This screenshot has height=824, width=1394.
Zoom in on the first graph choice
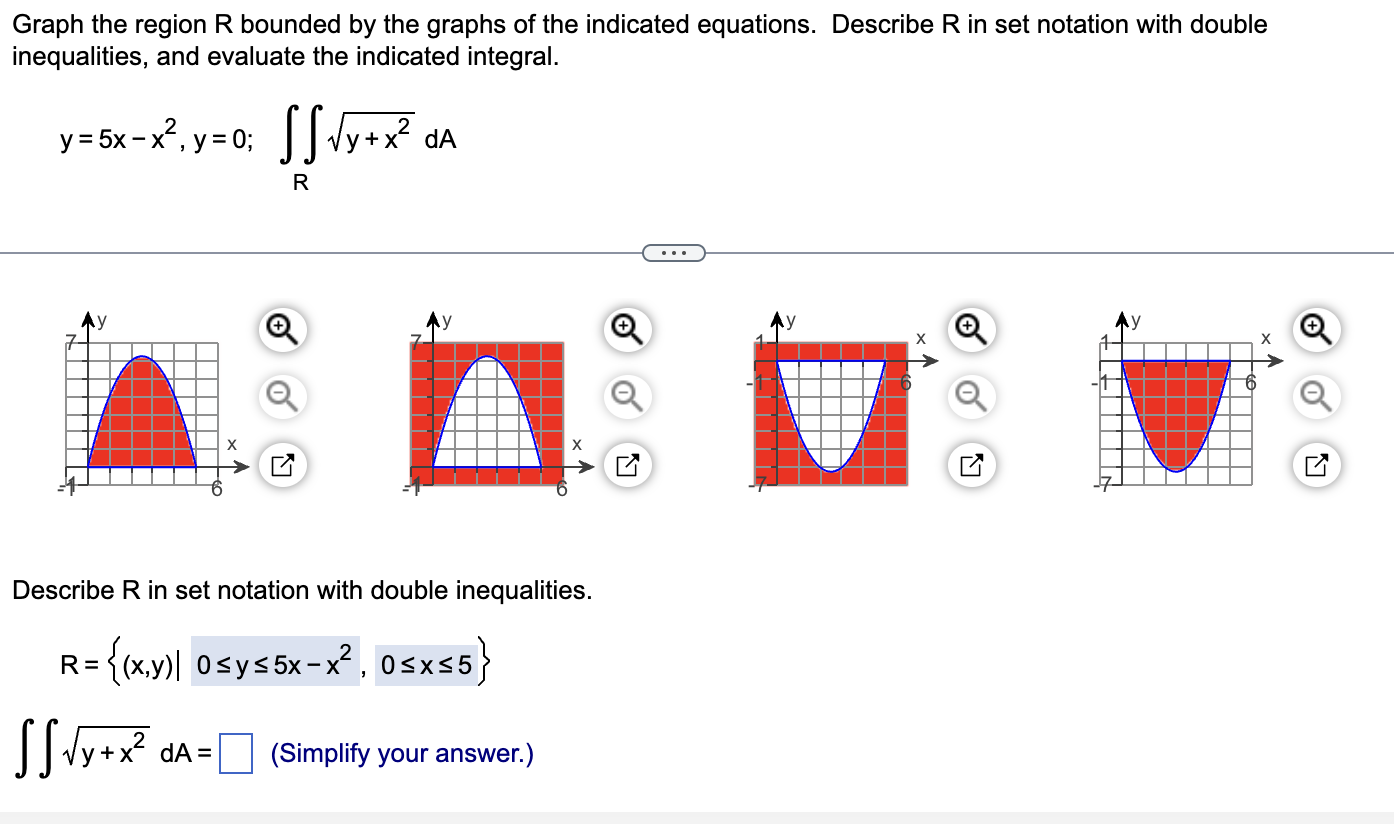280,327
